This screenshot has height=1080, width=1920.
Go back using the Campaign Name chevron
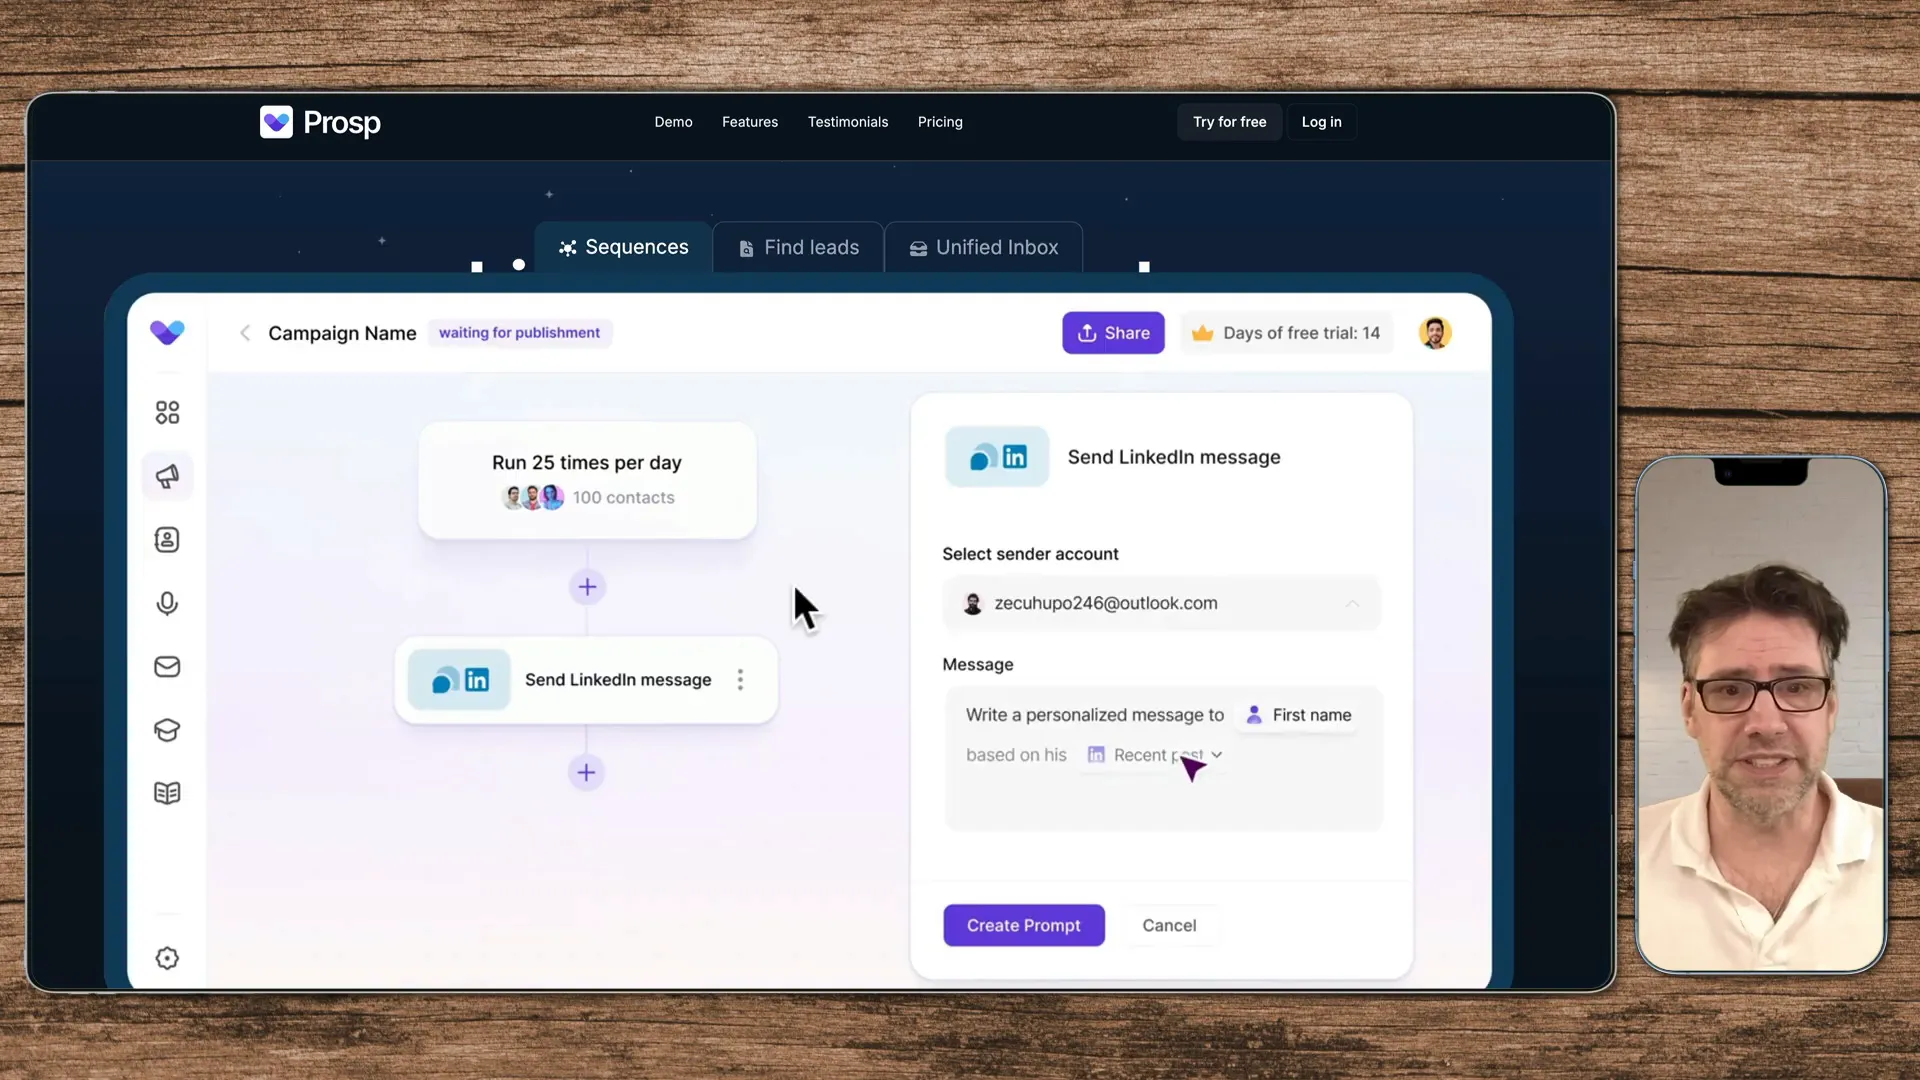tap(245, 333)
